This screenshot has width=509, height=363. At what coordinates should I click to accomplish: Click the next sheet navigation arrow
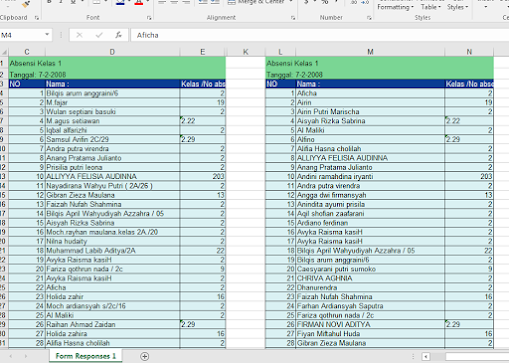(x=26, y=356)
